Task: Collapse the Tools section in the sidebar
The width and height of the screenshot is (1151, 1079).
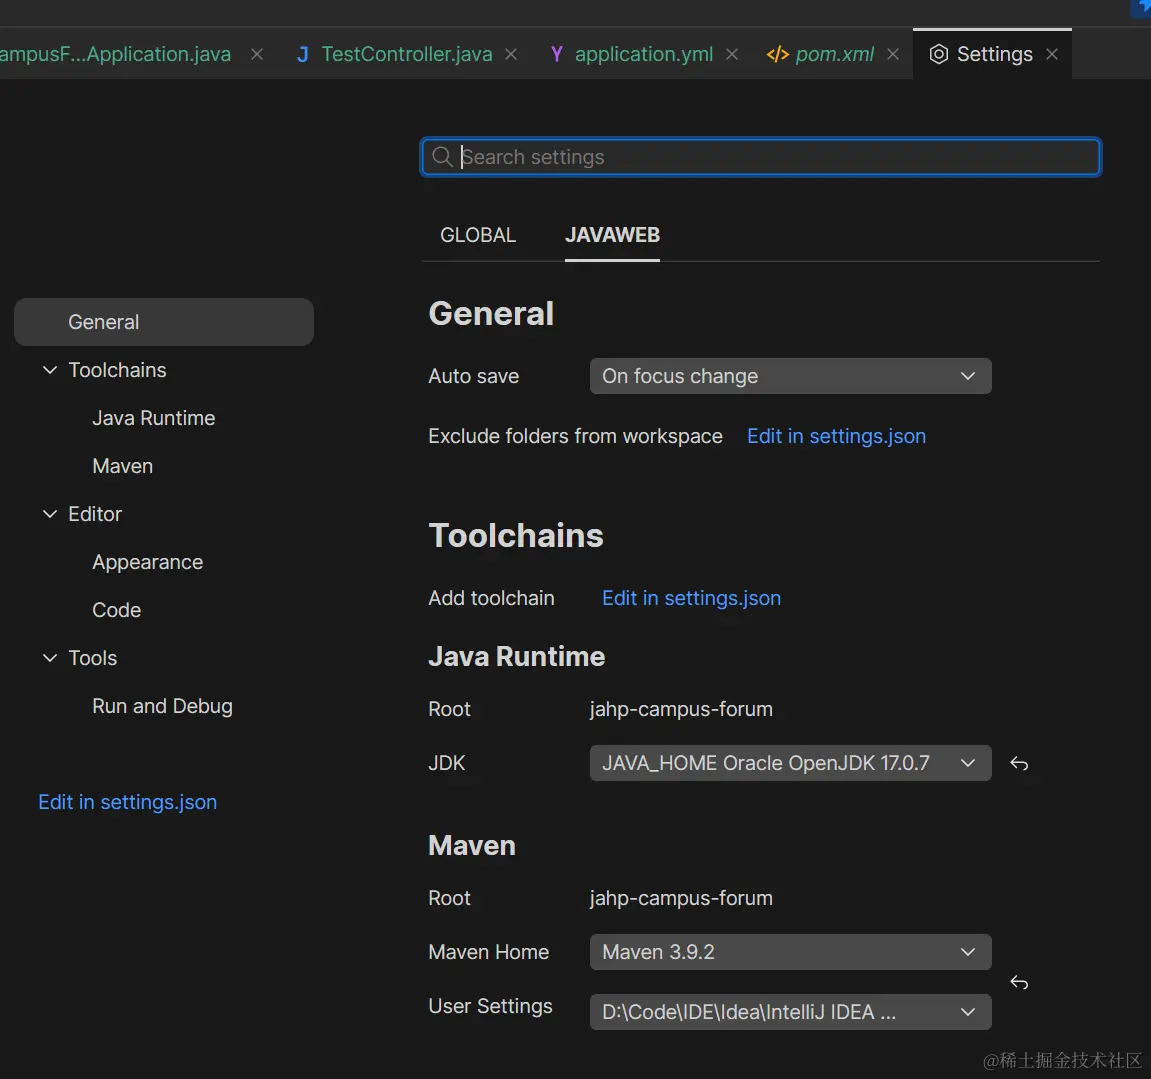Action: pyautogui.click(x=49, y=658)
